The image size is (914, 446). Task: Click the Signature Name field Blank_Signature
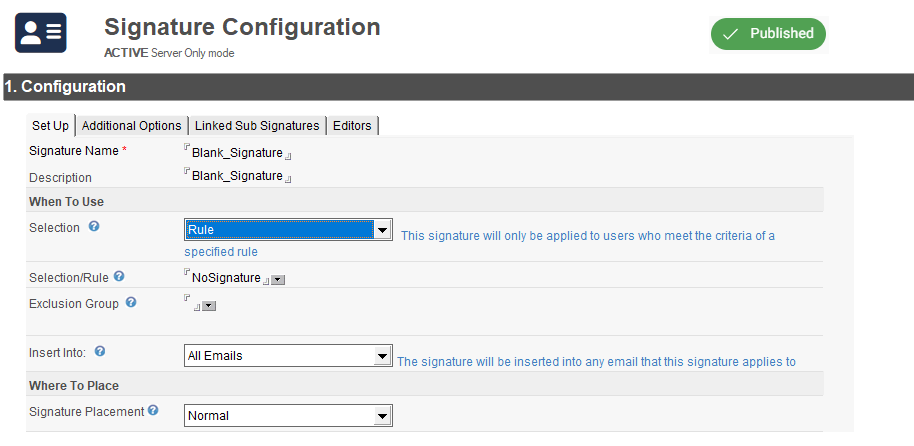[x=237, y=153]
